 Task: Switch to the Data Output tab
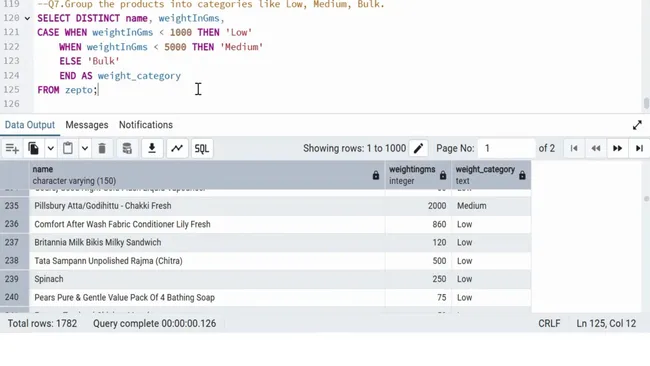click(30, 125)
